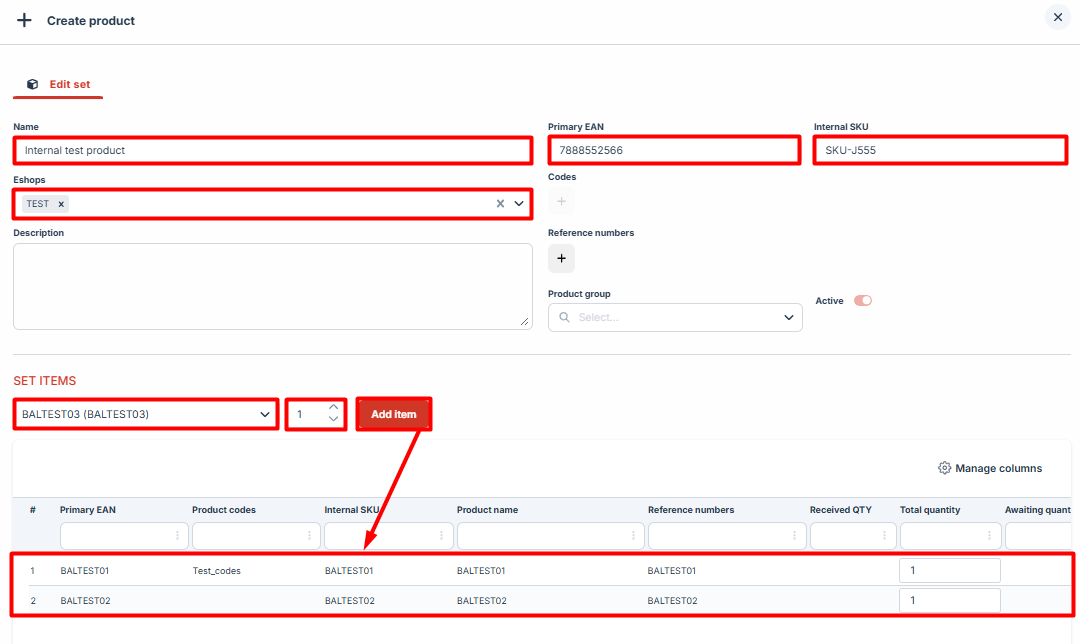The height and width of the screenshot is (644, 1080).
Task: Decrease the set item quantity
Action: coord(334,420)
